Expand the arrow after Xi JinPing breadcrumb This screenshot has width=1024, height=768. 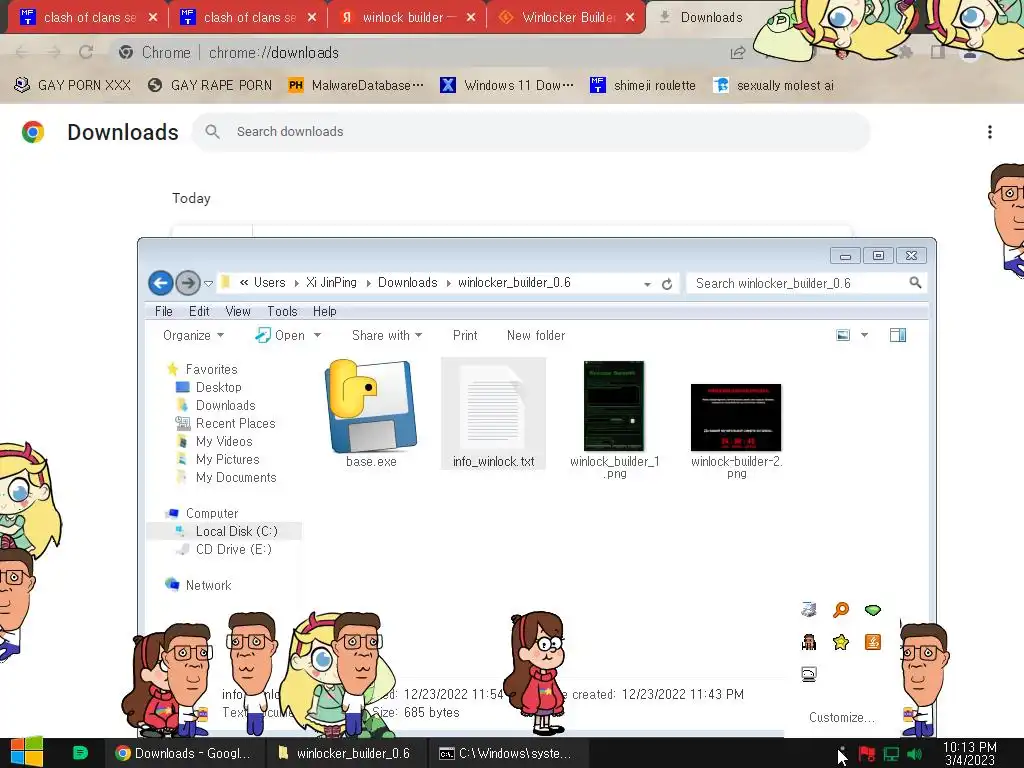coord(368,283)
